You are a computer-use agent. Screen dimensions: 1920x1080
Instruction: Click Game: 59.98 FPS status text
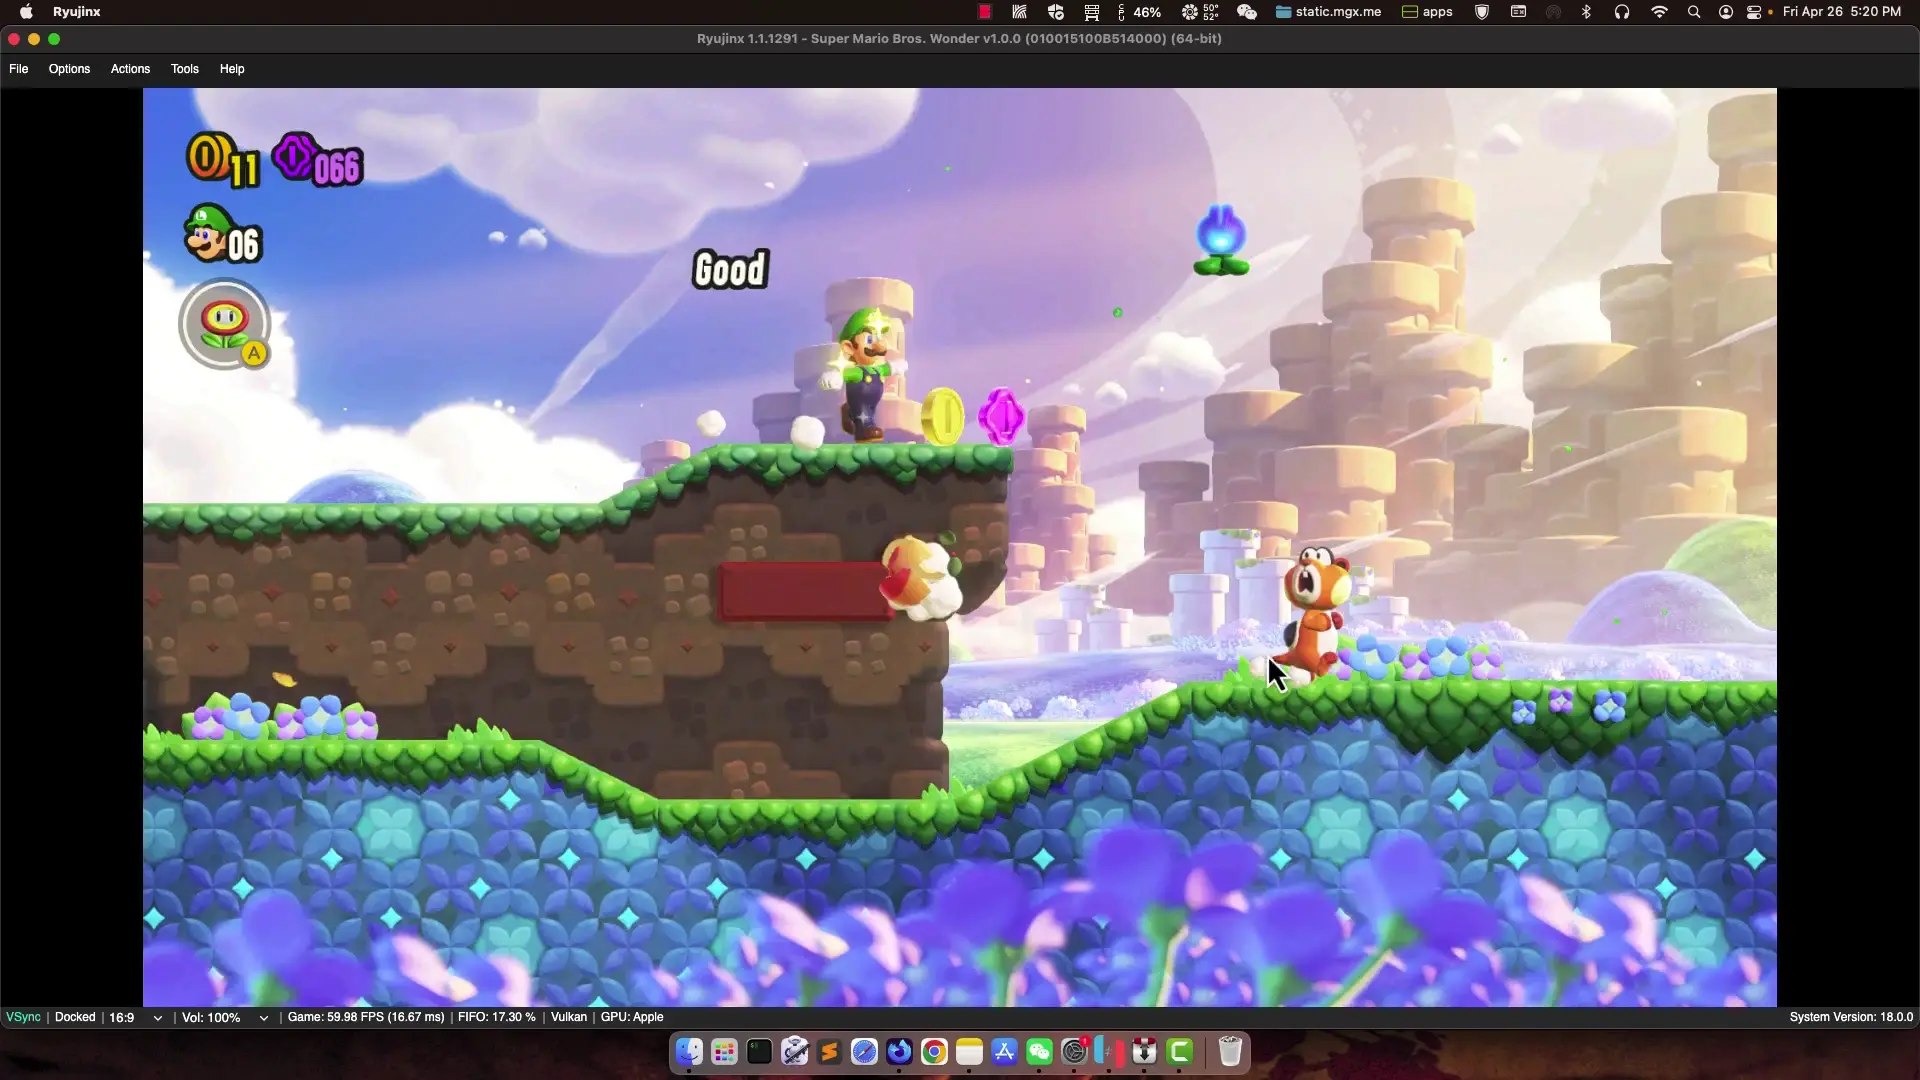tap(366, 1017)
